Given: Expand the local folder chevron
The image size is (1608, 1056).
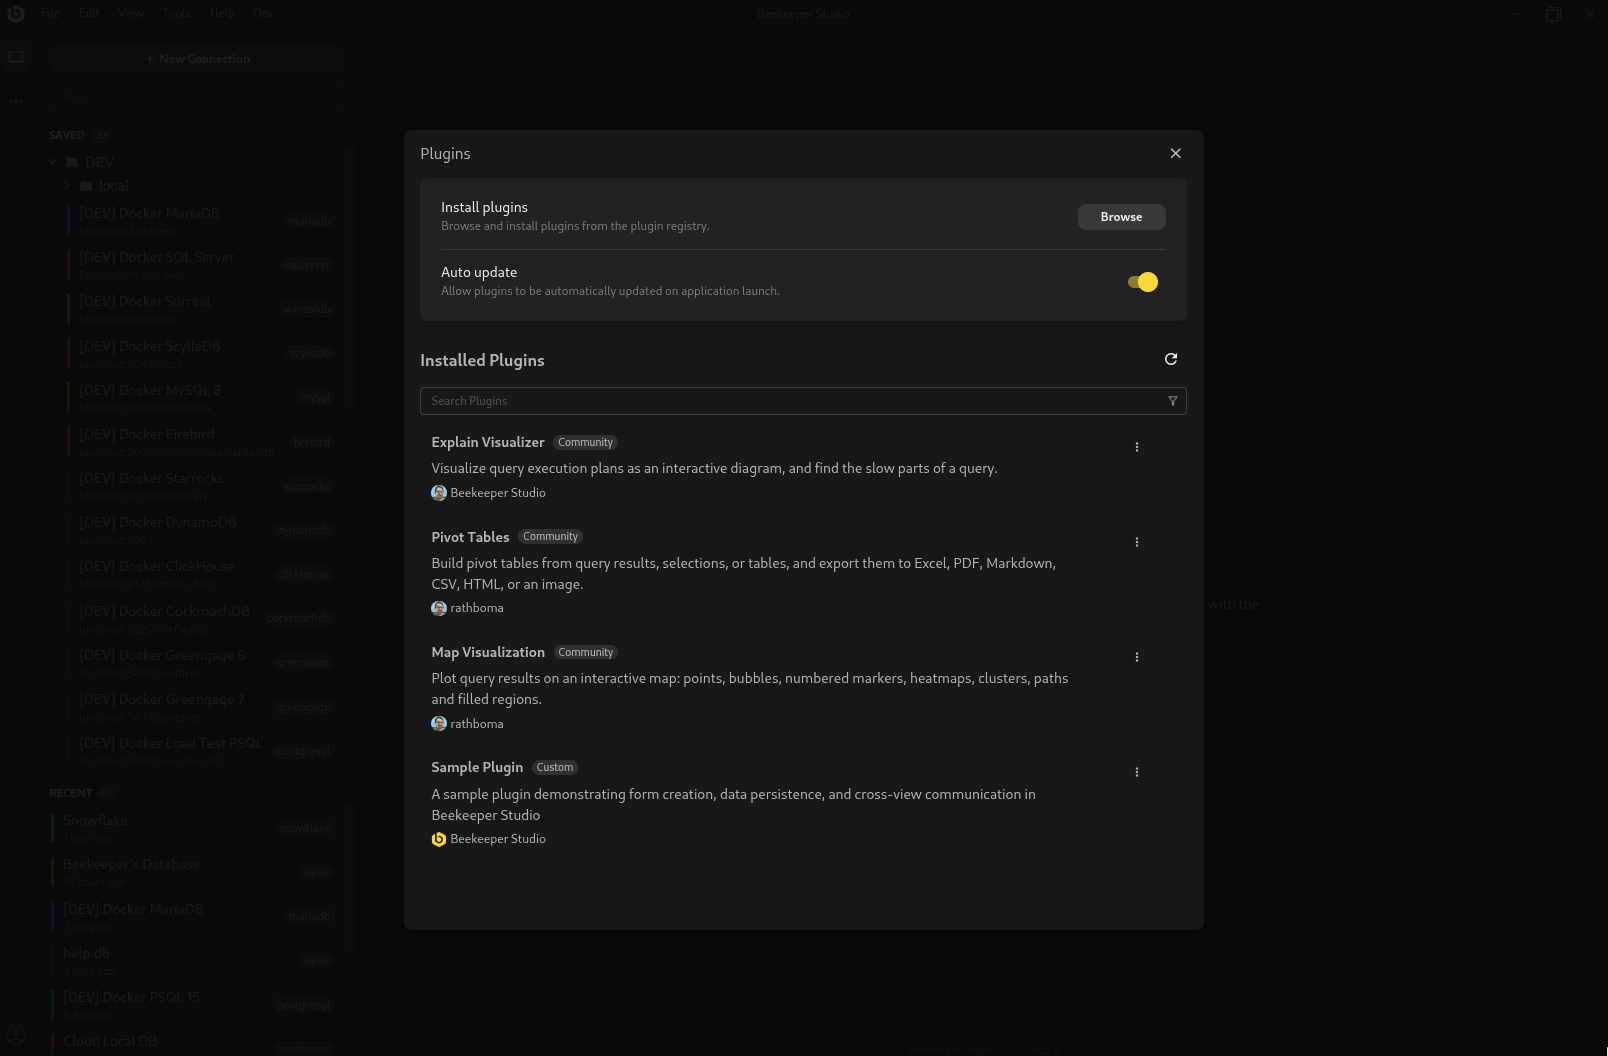Looking at the screenshot, I should (67, 186).
